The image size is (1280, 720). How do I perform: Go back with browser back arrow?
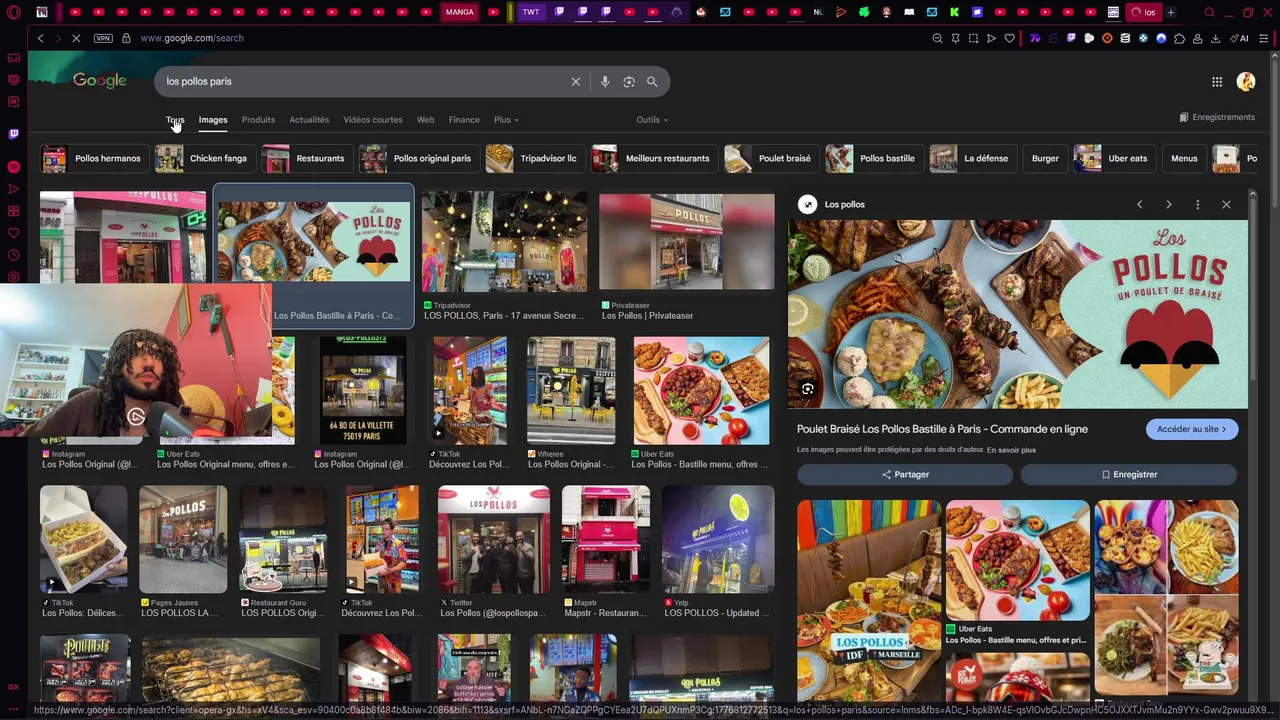(40, 38)
